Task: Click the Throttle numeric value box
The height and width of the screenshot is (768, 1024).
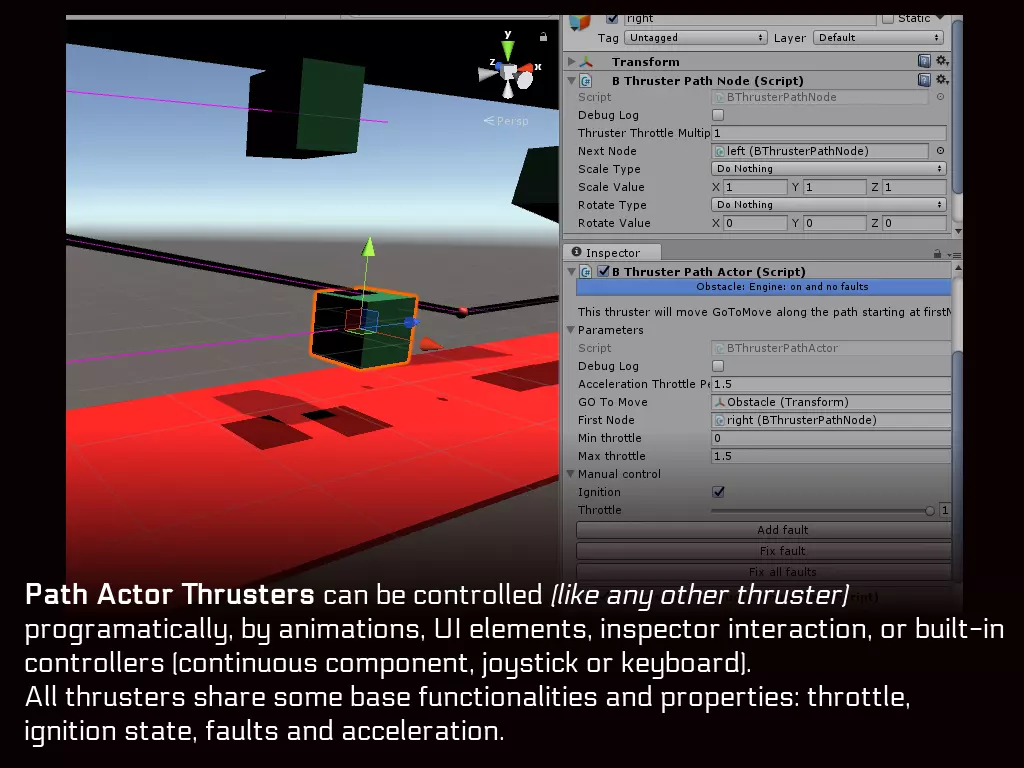Action: [945, 510]
